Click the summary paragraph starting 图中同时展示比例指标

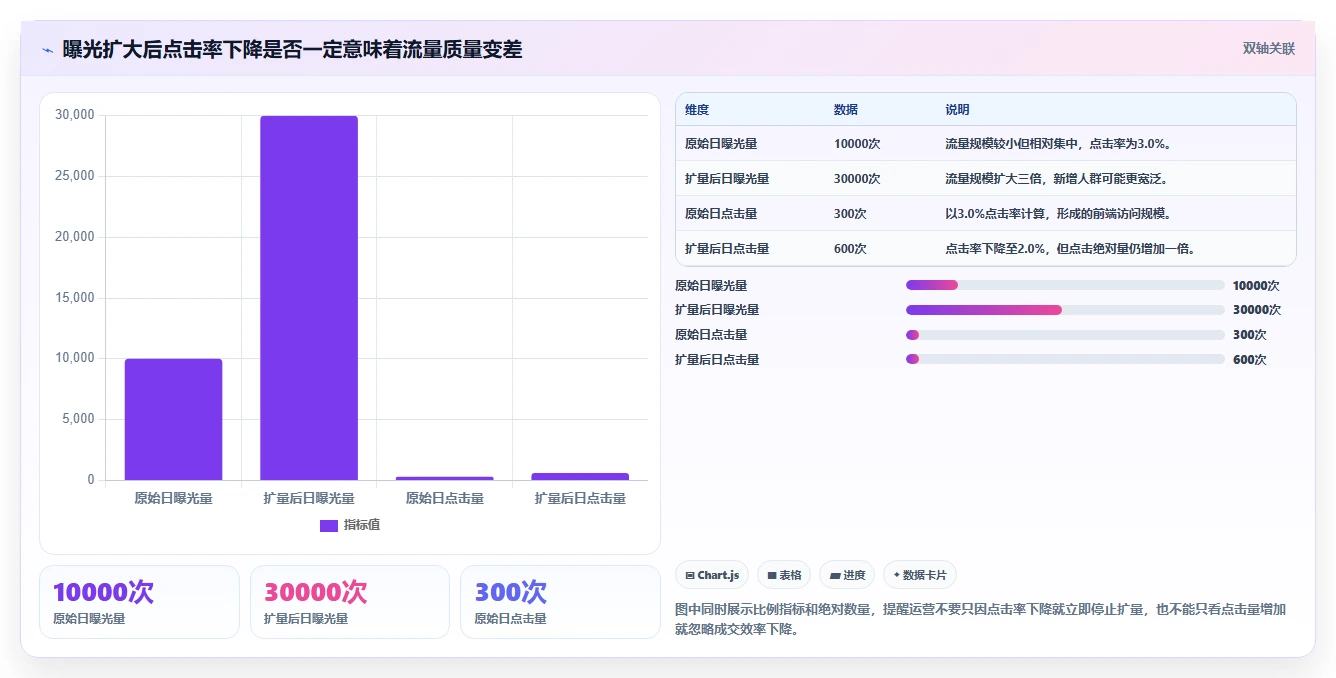click(981, 619)
